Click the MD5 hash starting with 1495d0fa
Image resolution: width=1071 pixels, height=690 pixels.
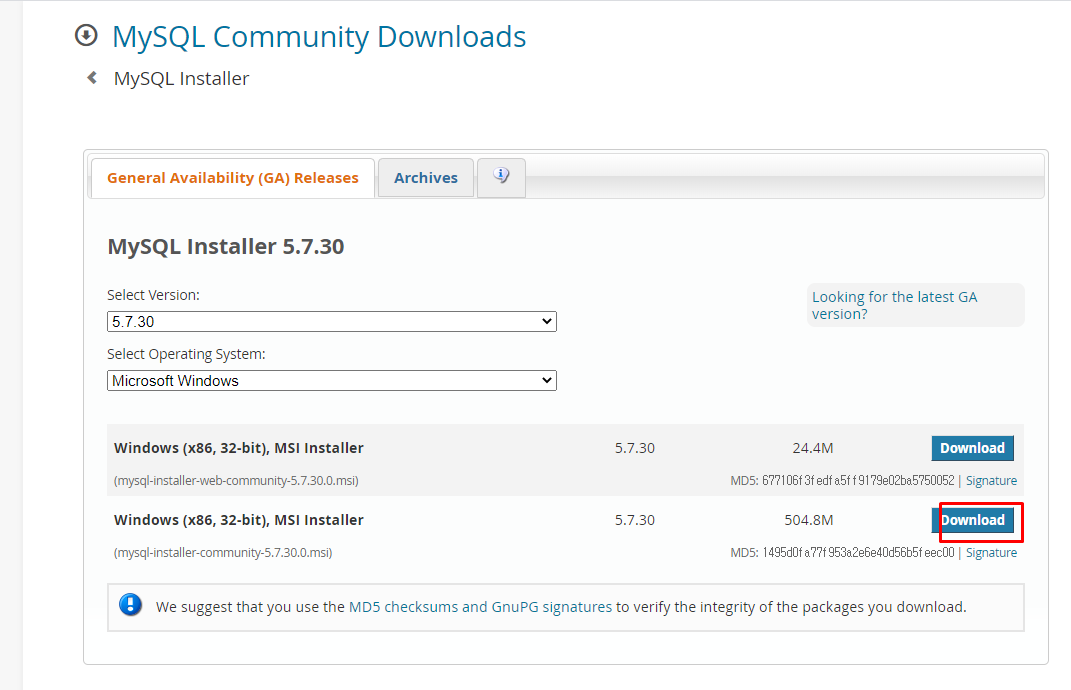point(858,553)
